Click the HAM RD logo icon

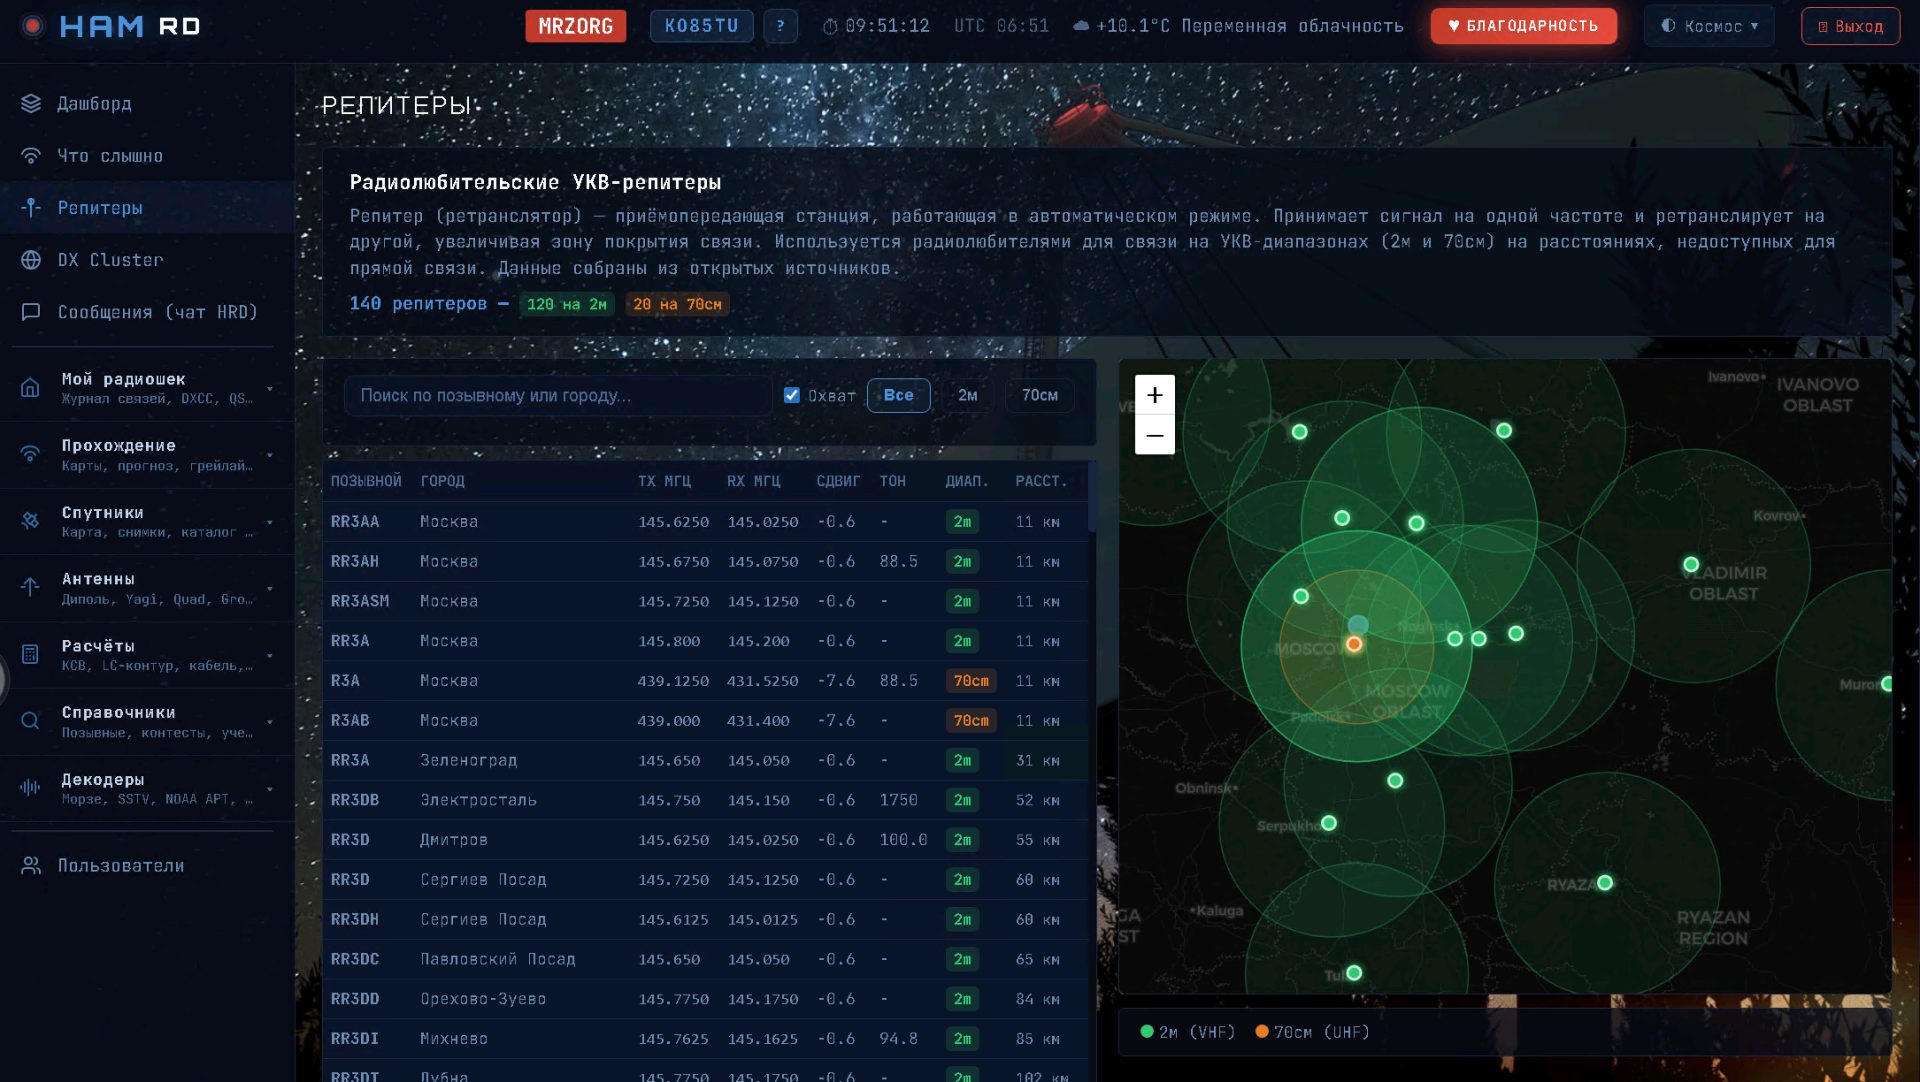(33, 26)
